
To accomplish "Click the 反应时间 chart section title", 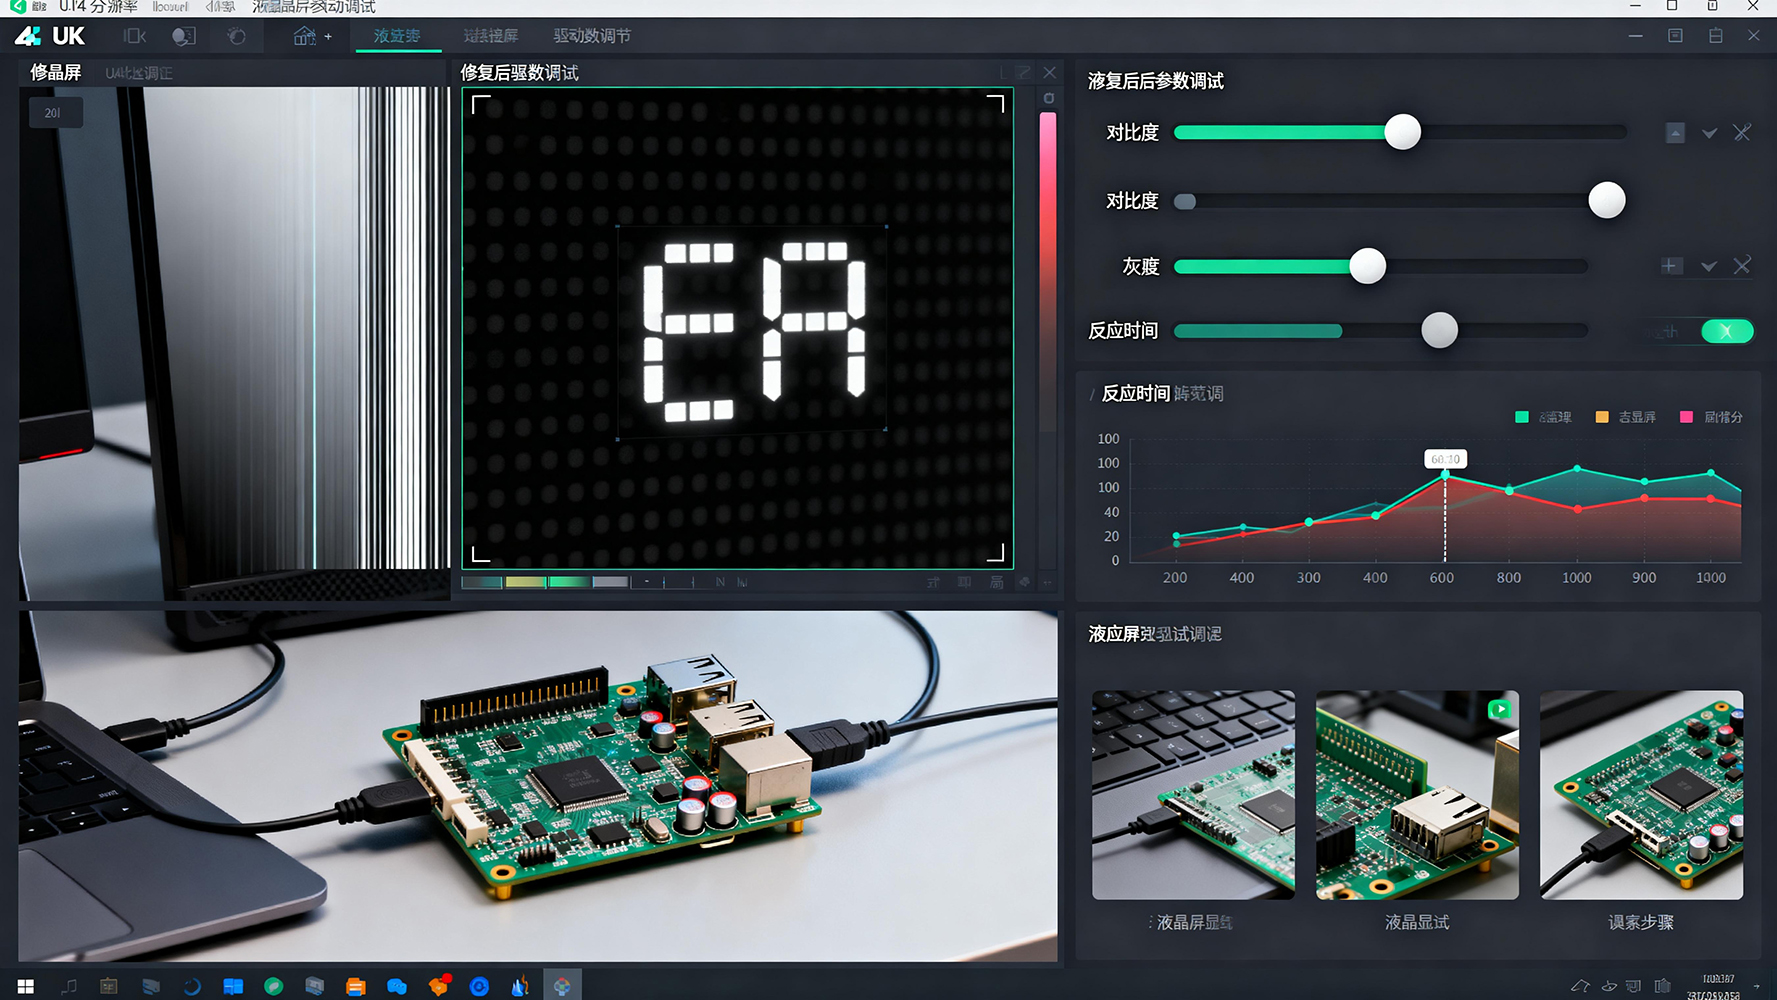I will pyautogui.click(x=1162, y=393).
